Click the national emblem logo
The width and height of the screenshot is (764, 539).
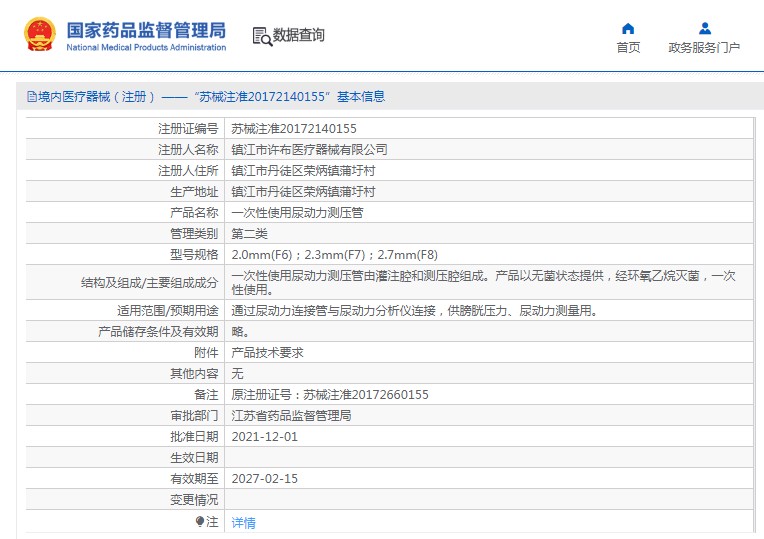[40, 35]
